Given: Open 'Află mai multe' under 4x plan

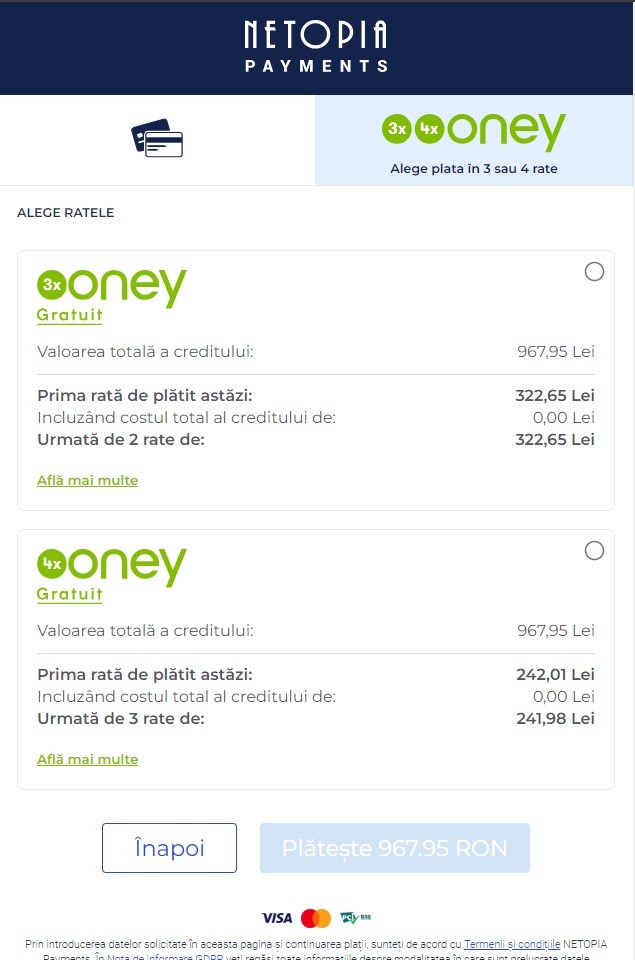Looking at the screenshot, I should 88,760.
